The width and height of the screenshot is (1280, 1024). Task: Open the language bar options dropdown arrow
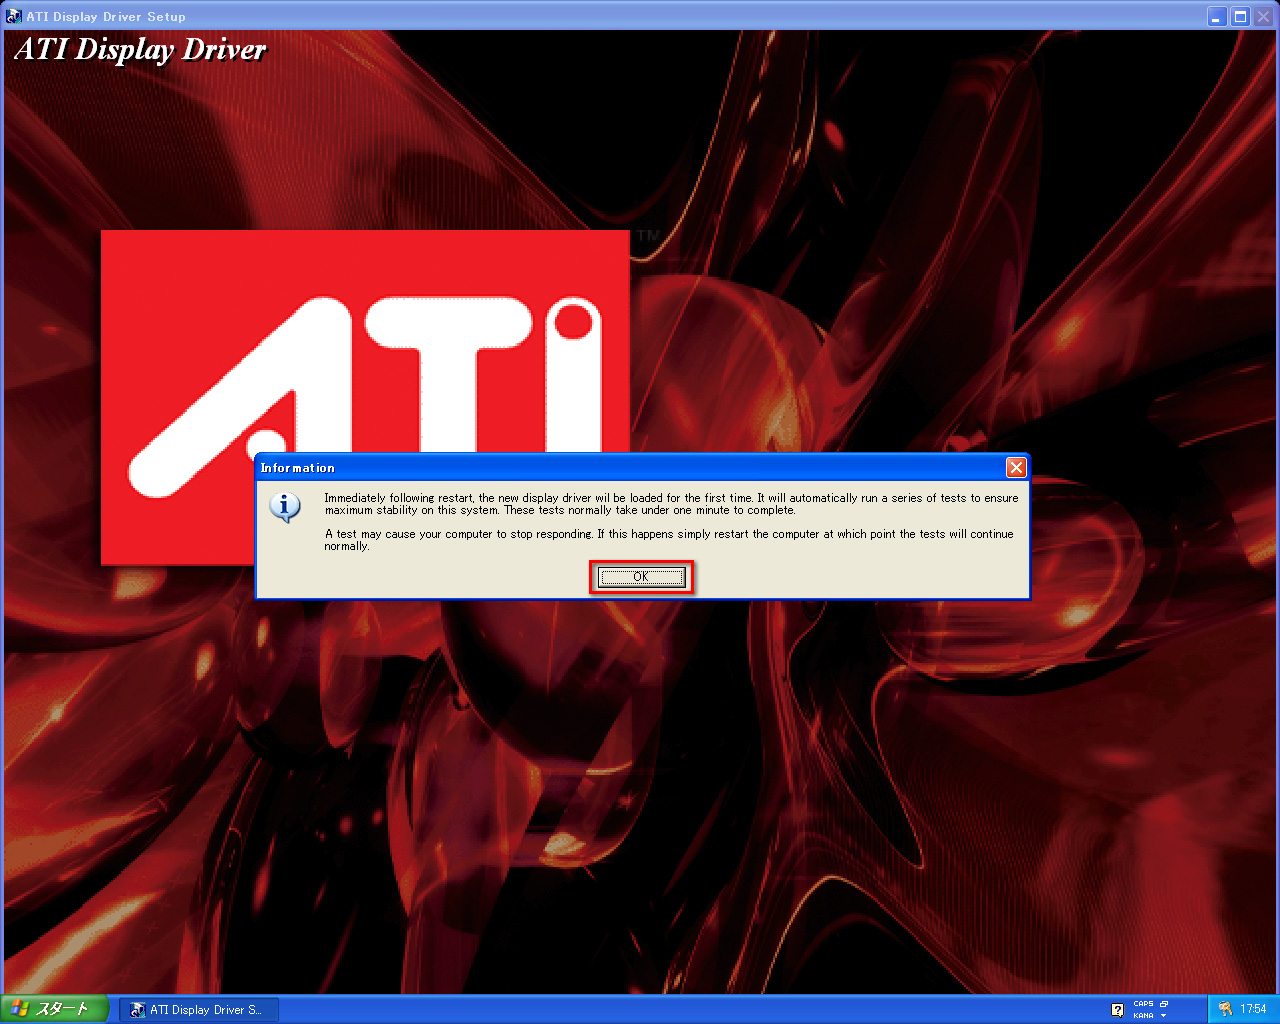pyautogui.click(x=1164, y=1016)
